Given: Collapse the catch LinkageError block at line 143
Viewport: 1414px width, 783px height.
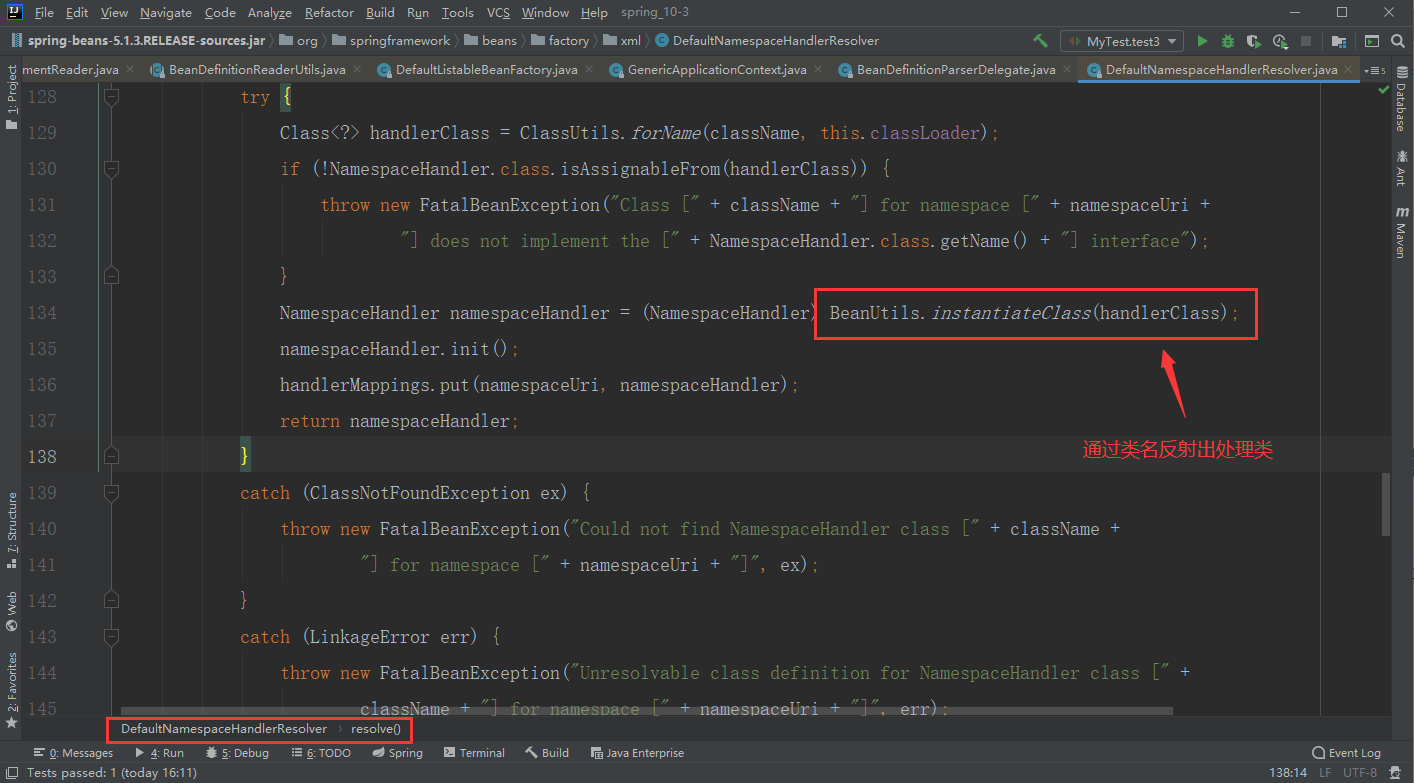Looking at the screenshot, I should point(111,637).
